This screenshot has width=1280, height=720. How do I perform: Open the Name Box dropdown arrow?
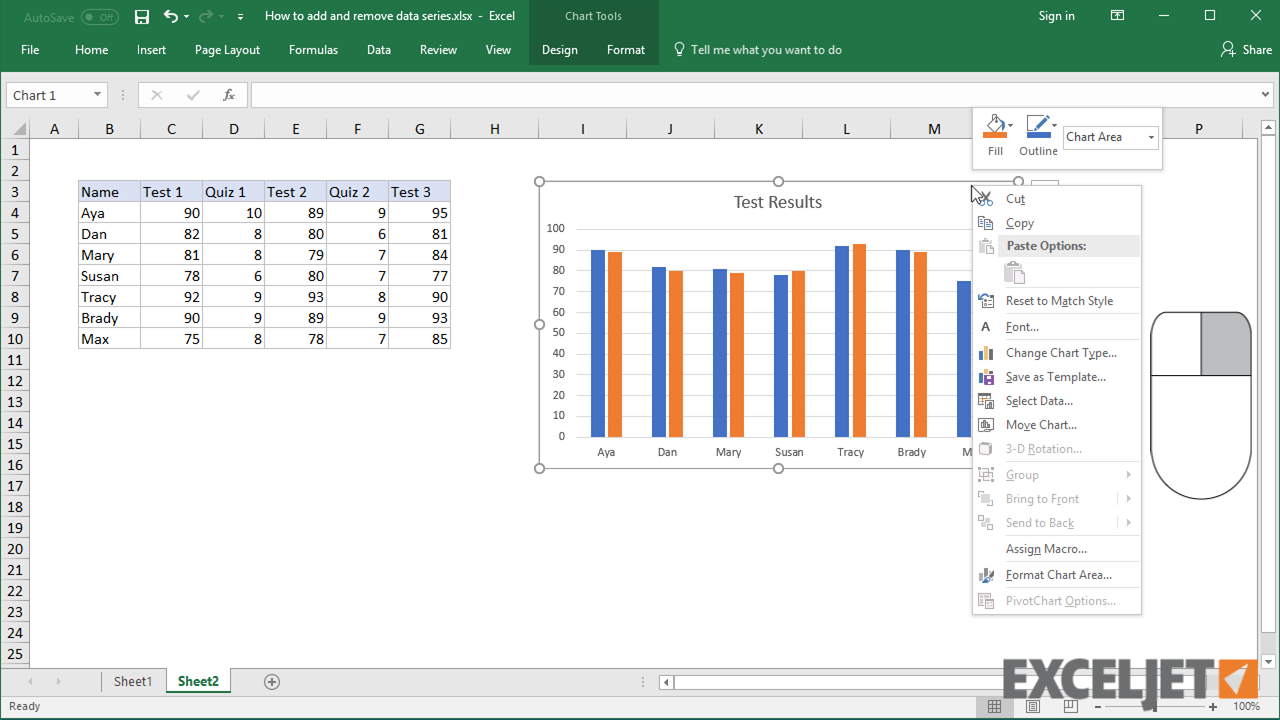(97, 95)
